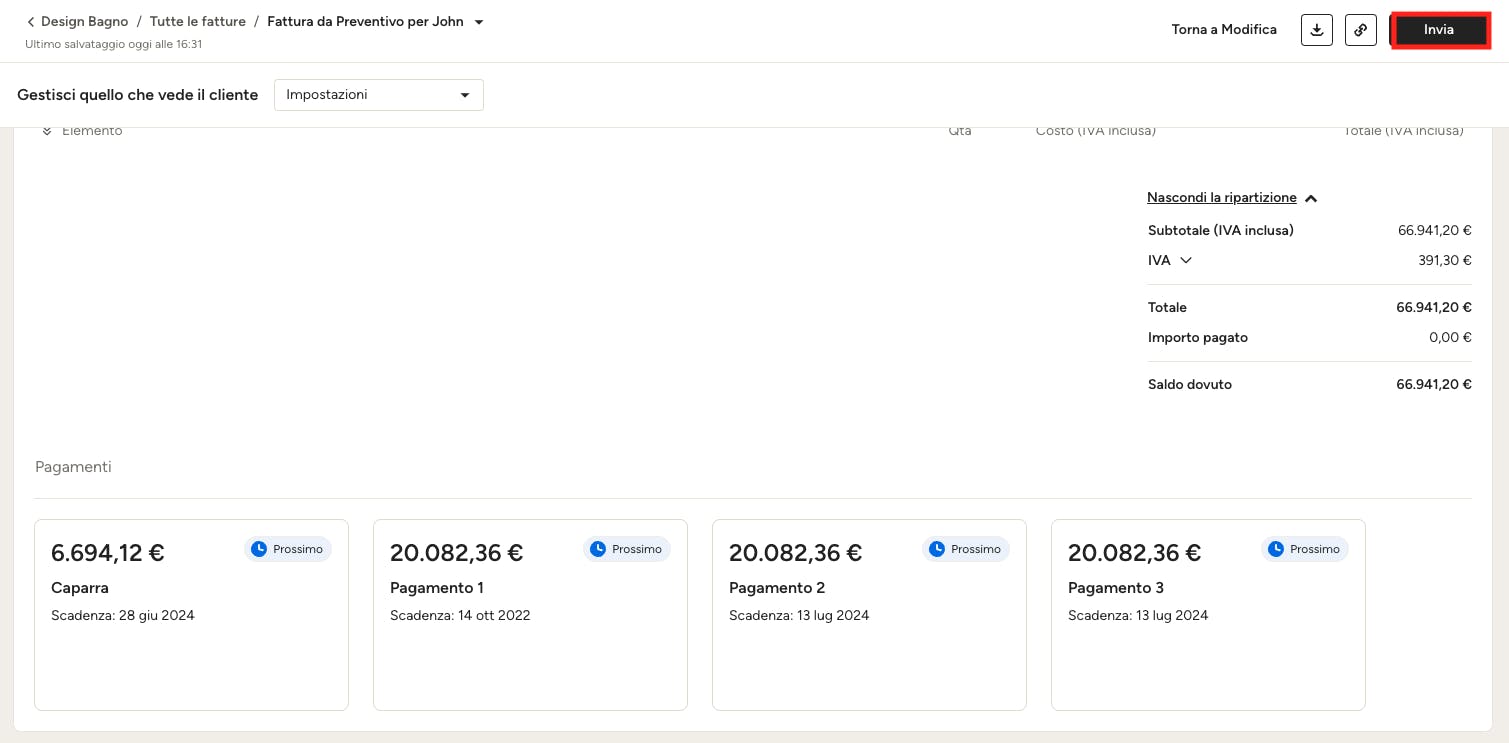Click the Subtotale (IVA inclusa) label
Screen dimensions: 1509x743
1221,231
